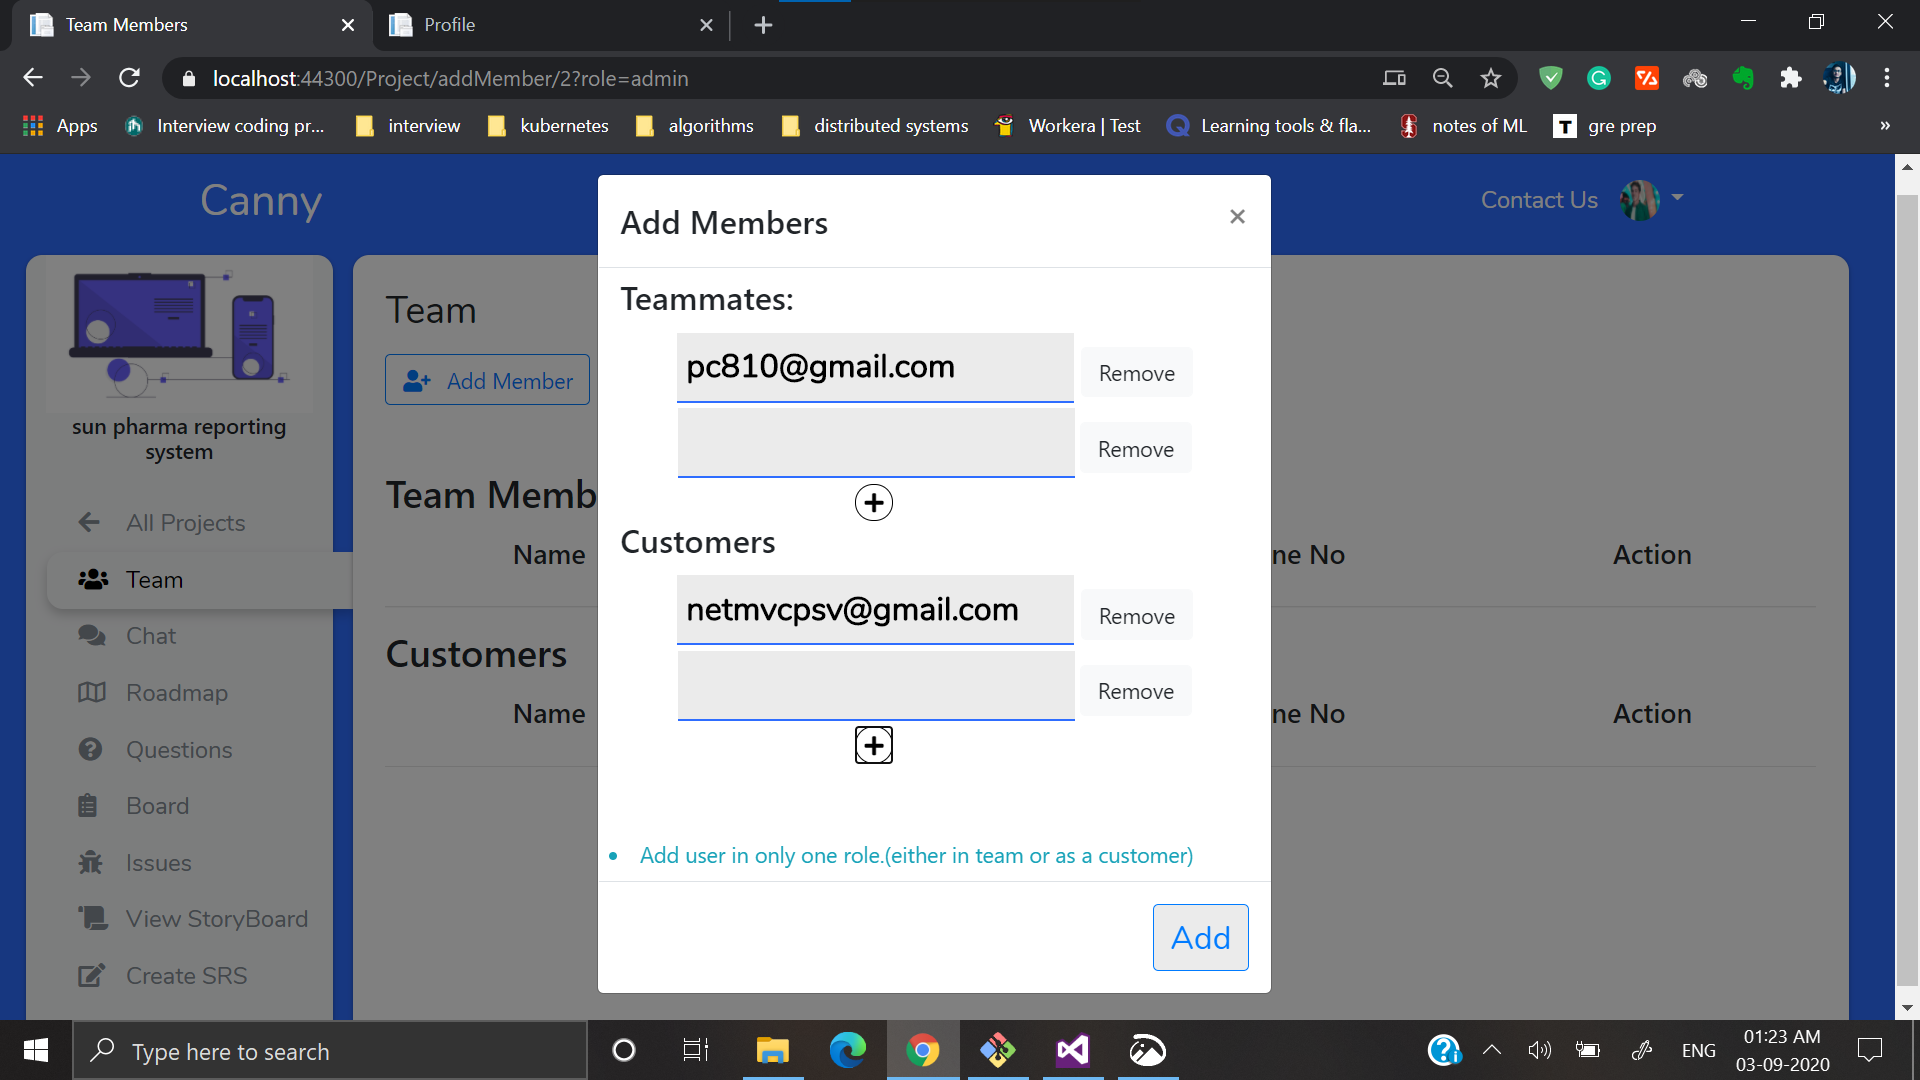Remove the pc810@gmail.com teammate entry
This screenshot has height=1080, width=1920.
1136,373
